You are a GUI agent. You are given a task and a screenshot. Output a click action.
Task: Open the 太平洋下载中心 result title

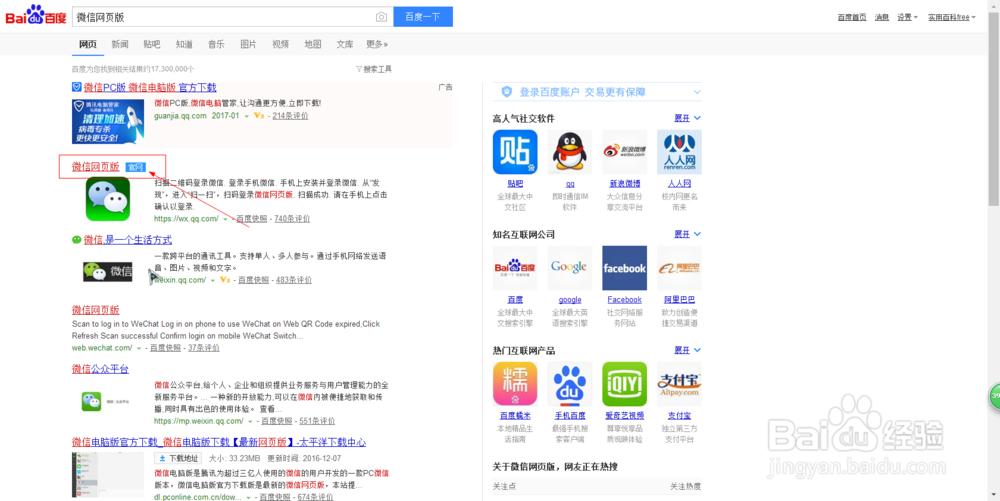pyautogui.click(x=219, y=442)
